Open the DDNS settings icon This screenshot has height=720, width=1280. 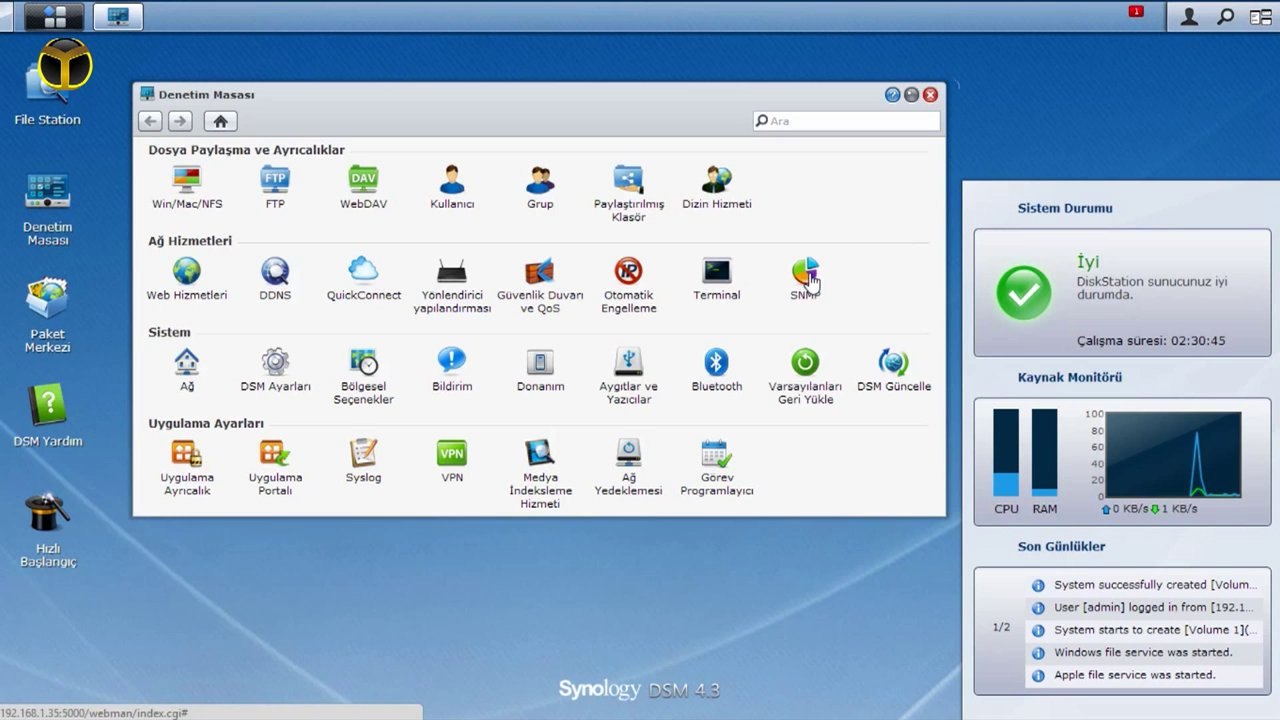(275, 278)
